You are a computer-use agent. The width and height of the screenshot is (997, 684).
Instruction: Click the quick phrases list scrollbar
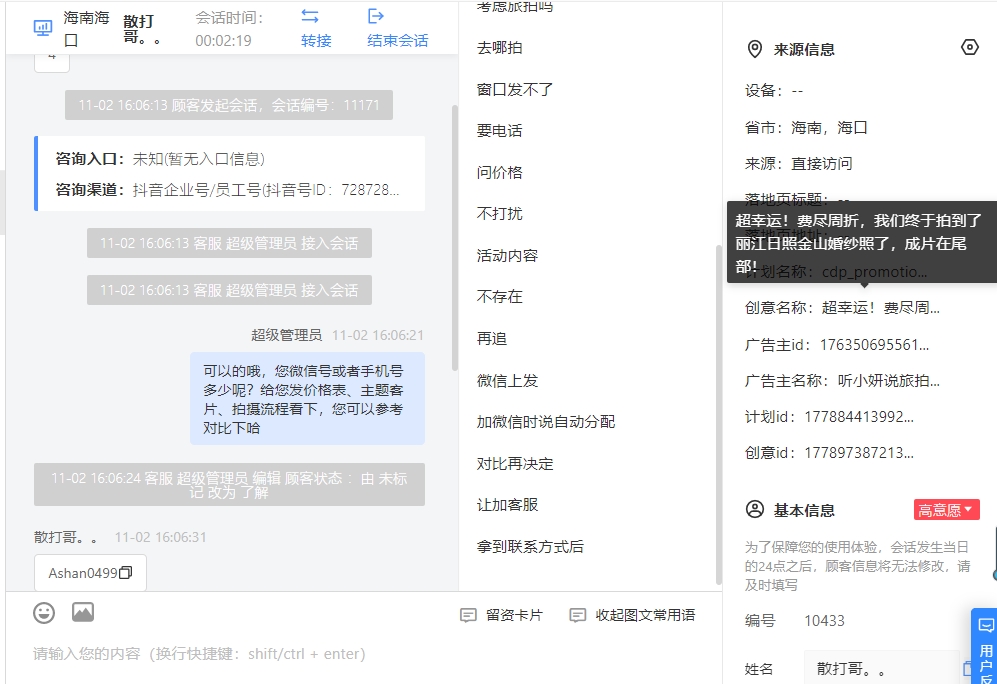[x=719, y=414]
